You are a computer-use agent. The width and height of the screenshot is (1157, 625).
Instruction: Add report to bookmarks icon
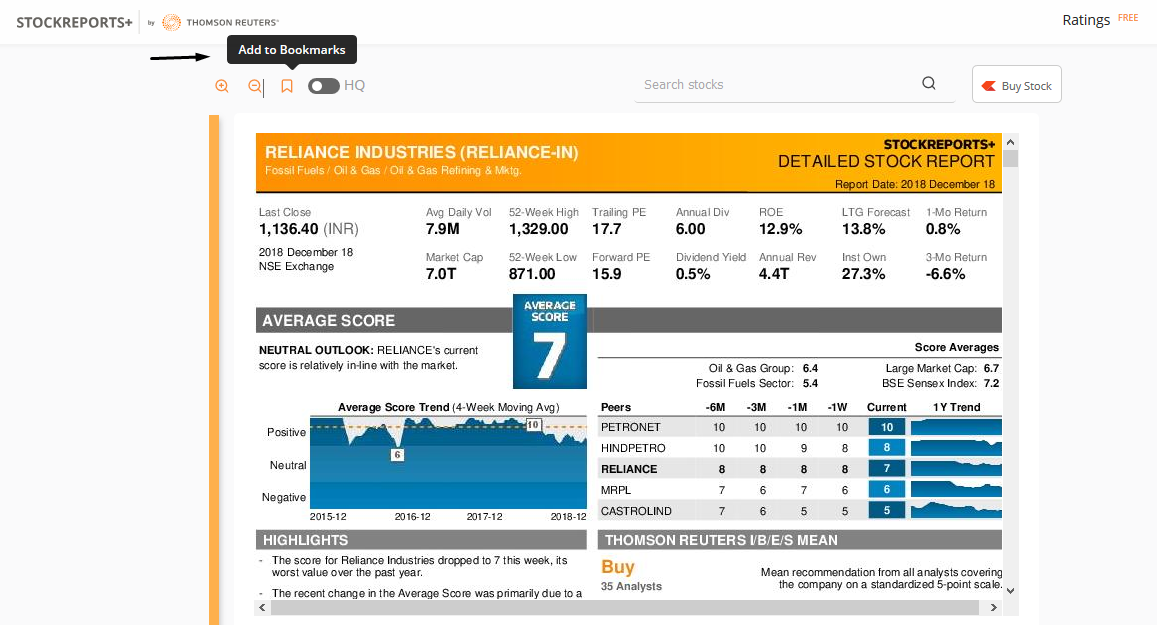click(x=287, y=86)
